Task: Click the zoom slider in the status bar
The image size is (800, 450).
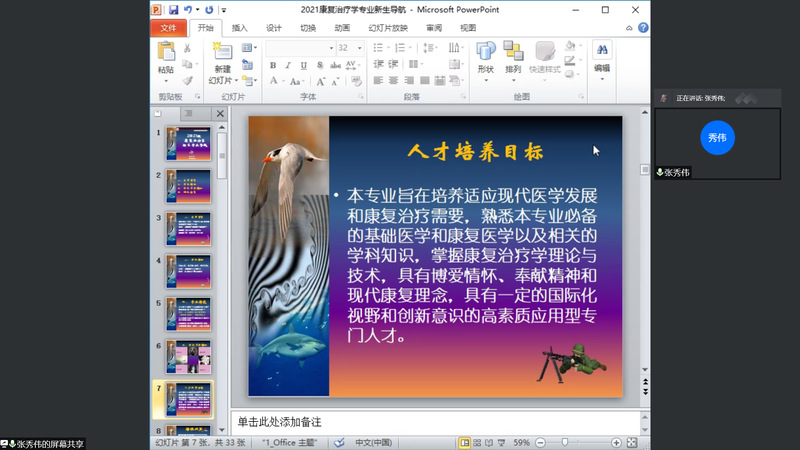Action: tap(566, 442)
